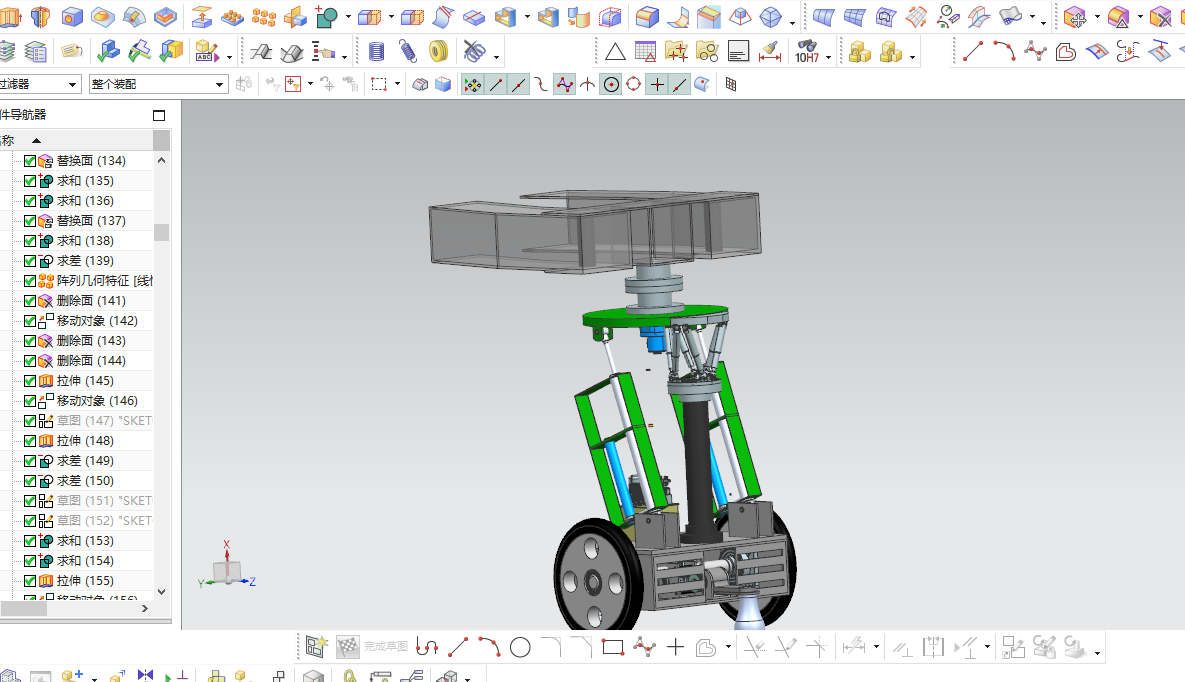Toggle the Quadrant Point snap option
1185x682 pixels.
[633, 85]
